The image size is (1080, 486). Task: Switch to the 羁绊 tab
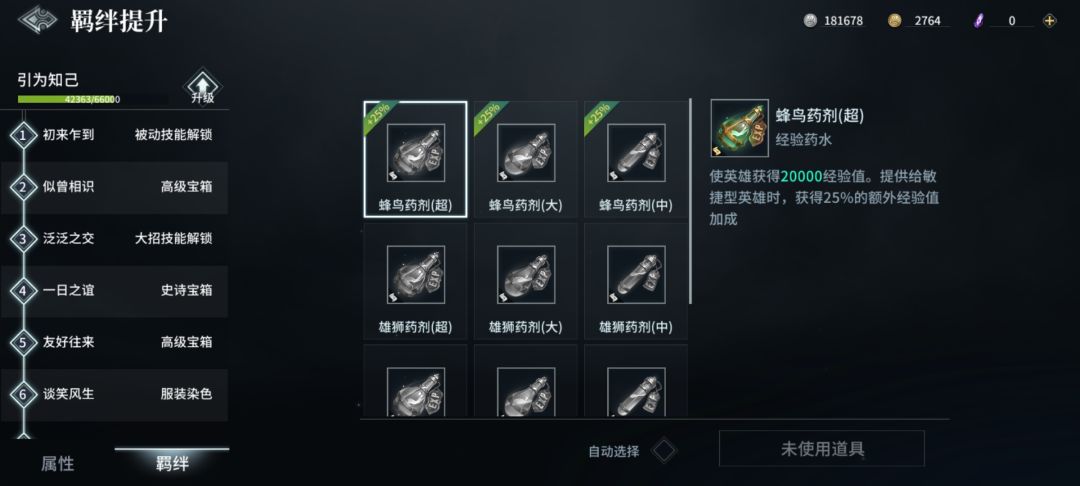coord(172,464)
